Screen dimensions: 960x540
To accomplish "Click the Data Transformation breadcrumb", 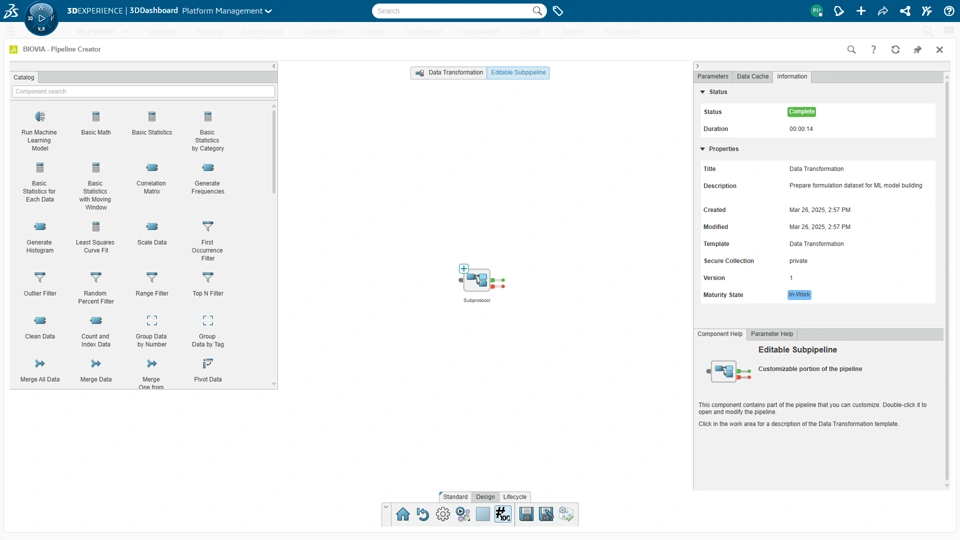I will click(x=449, y=73).
